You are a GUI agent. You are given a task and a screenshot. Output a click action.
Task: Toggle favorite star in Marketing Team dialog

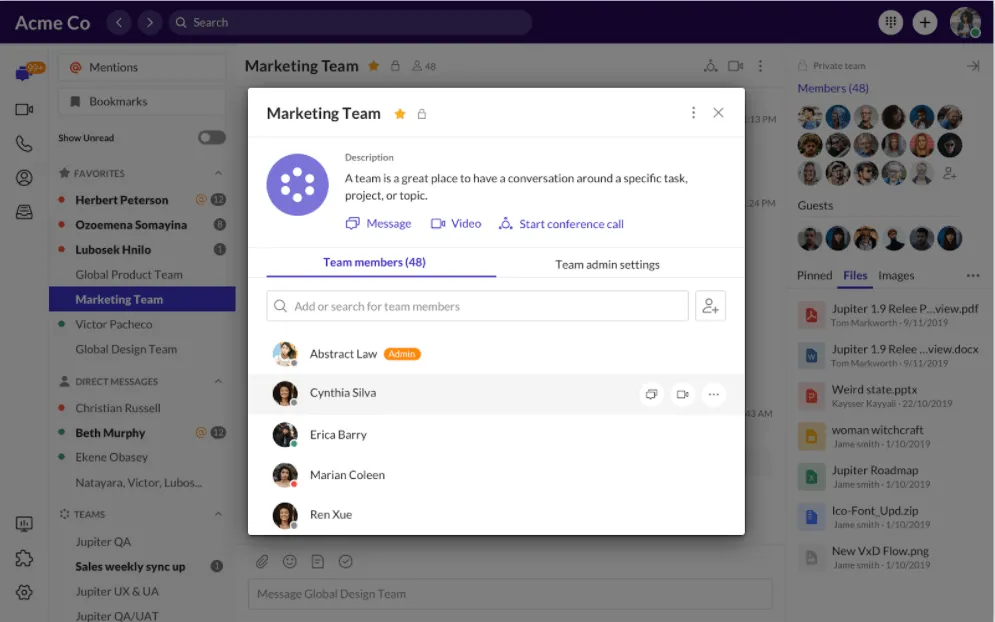point(400,114)
